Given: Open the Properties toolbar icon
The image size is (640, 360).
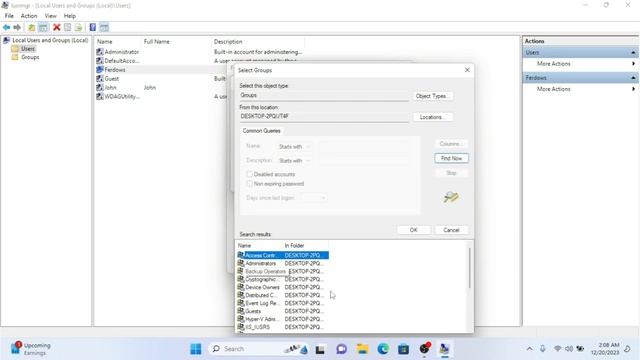Looking at the screenshot, I should pos(68,27).
